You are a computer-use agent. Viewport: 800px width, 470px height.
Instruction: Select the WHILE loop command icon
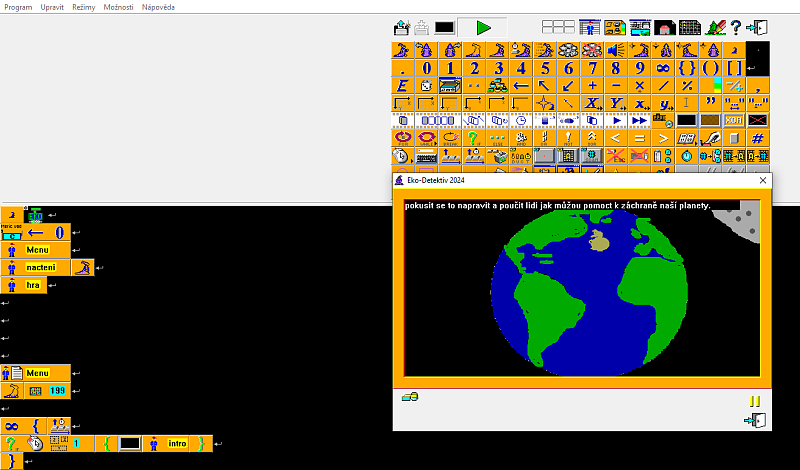point(426,138)
